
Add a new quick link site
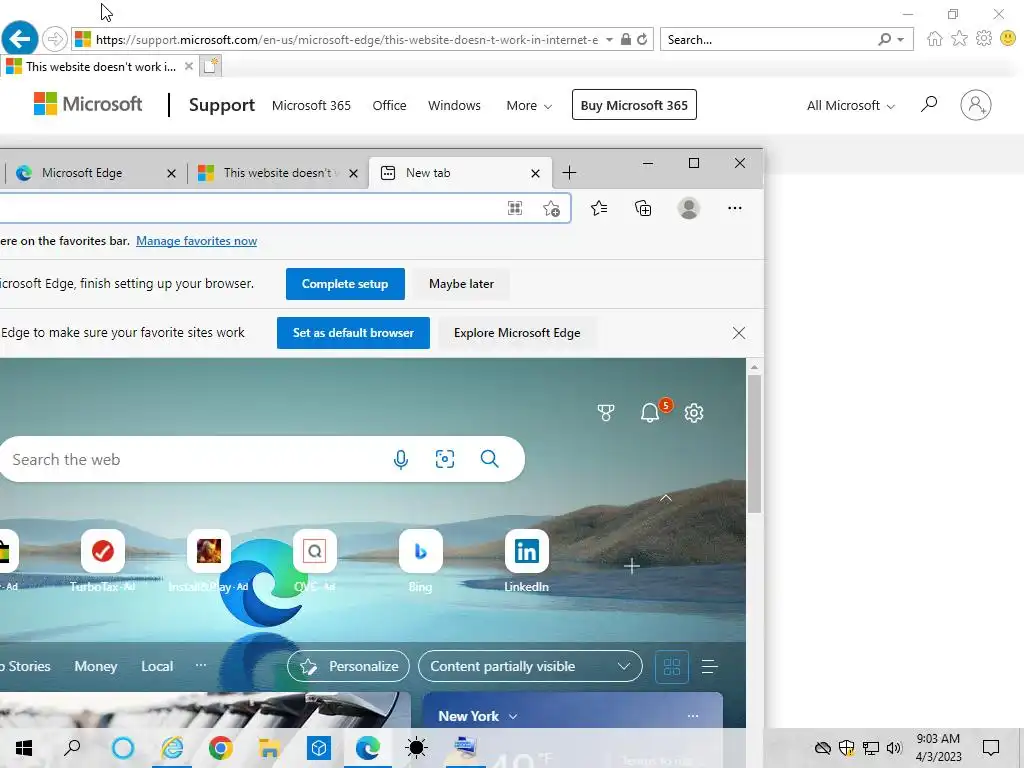pyautogui.click(x=632, y=566)
